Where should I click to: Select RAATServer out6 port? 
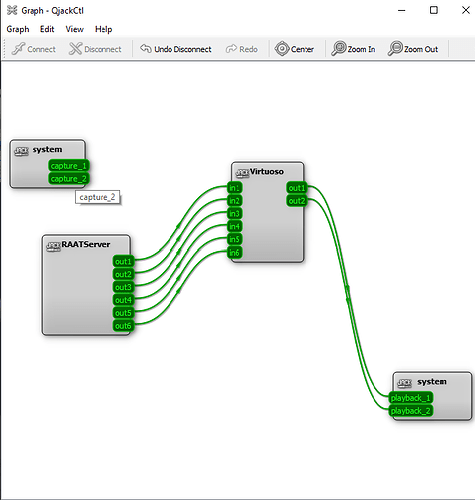(123, 326)
